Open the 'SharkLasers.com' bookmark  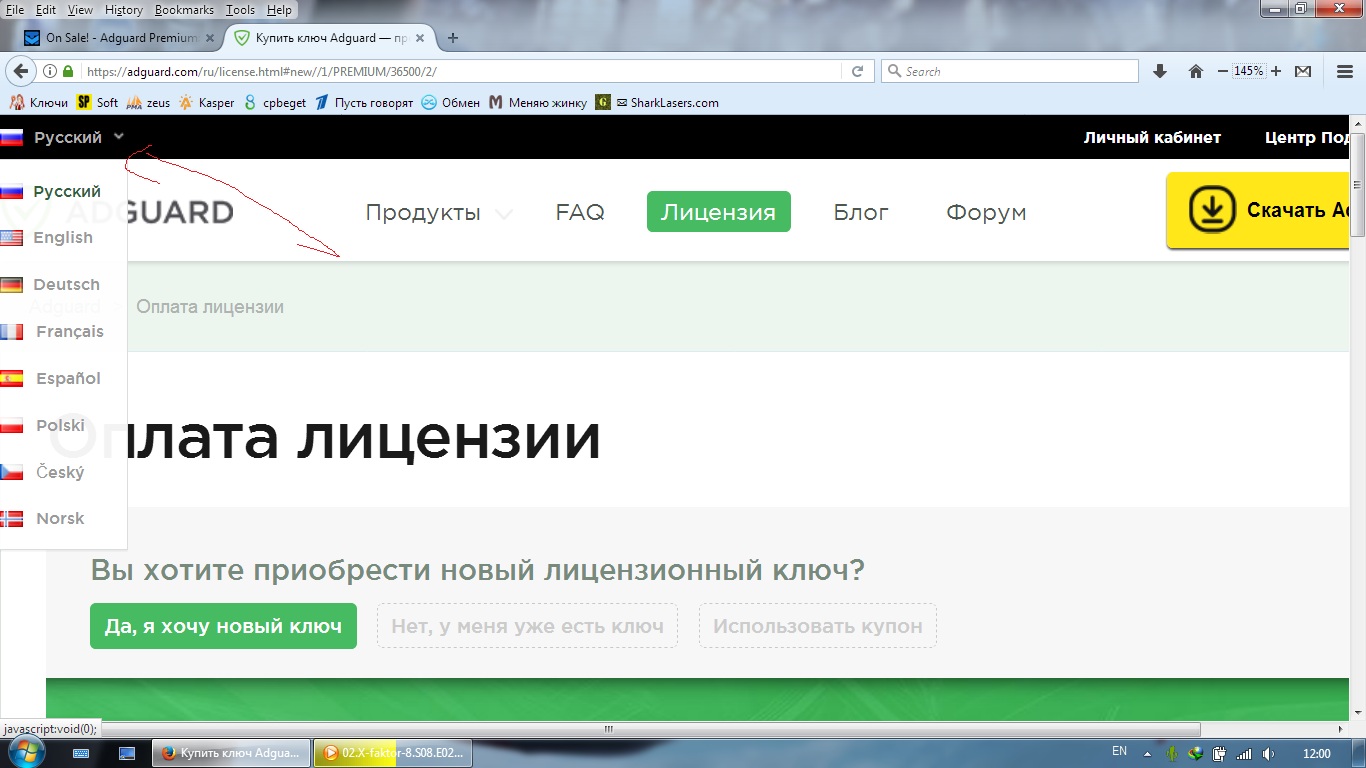657,102
